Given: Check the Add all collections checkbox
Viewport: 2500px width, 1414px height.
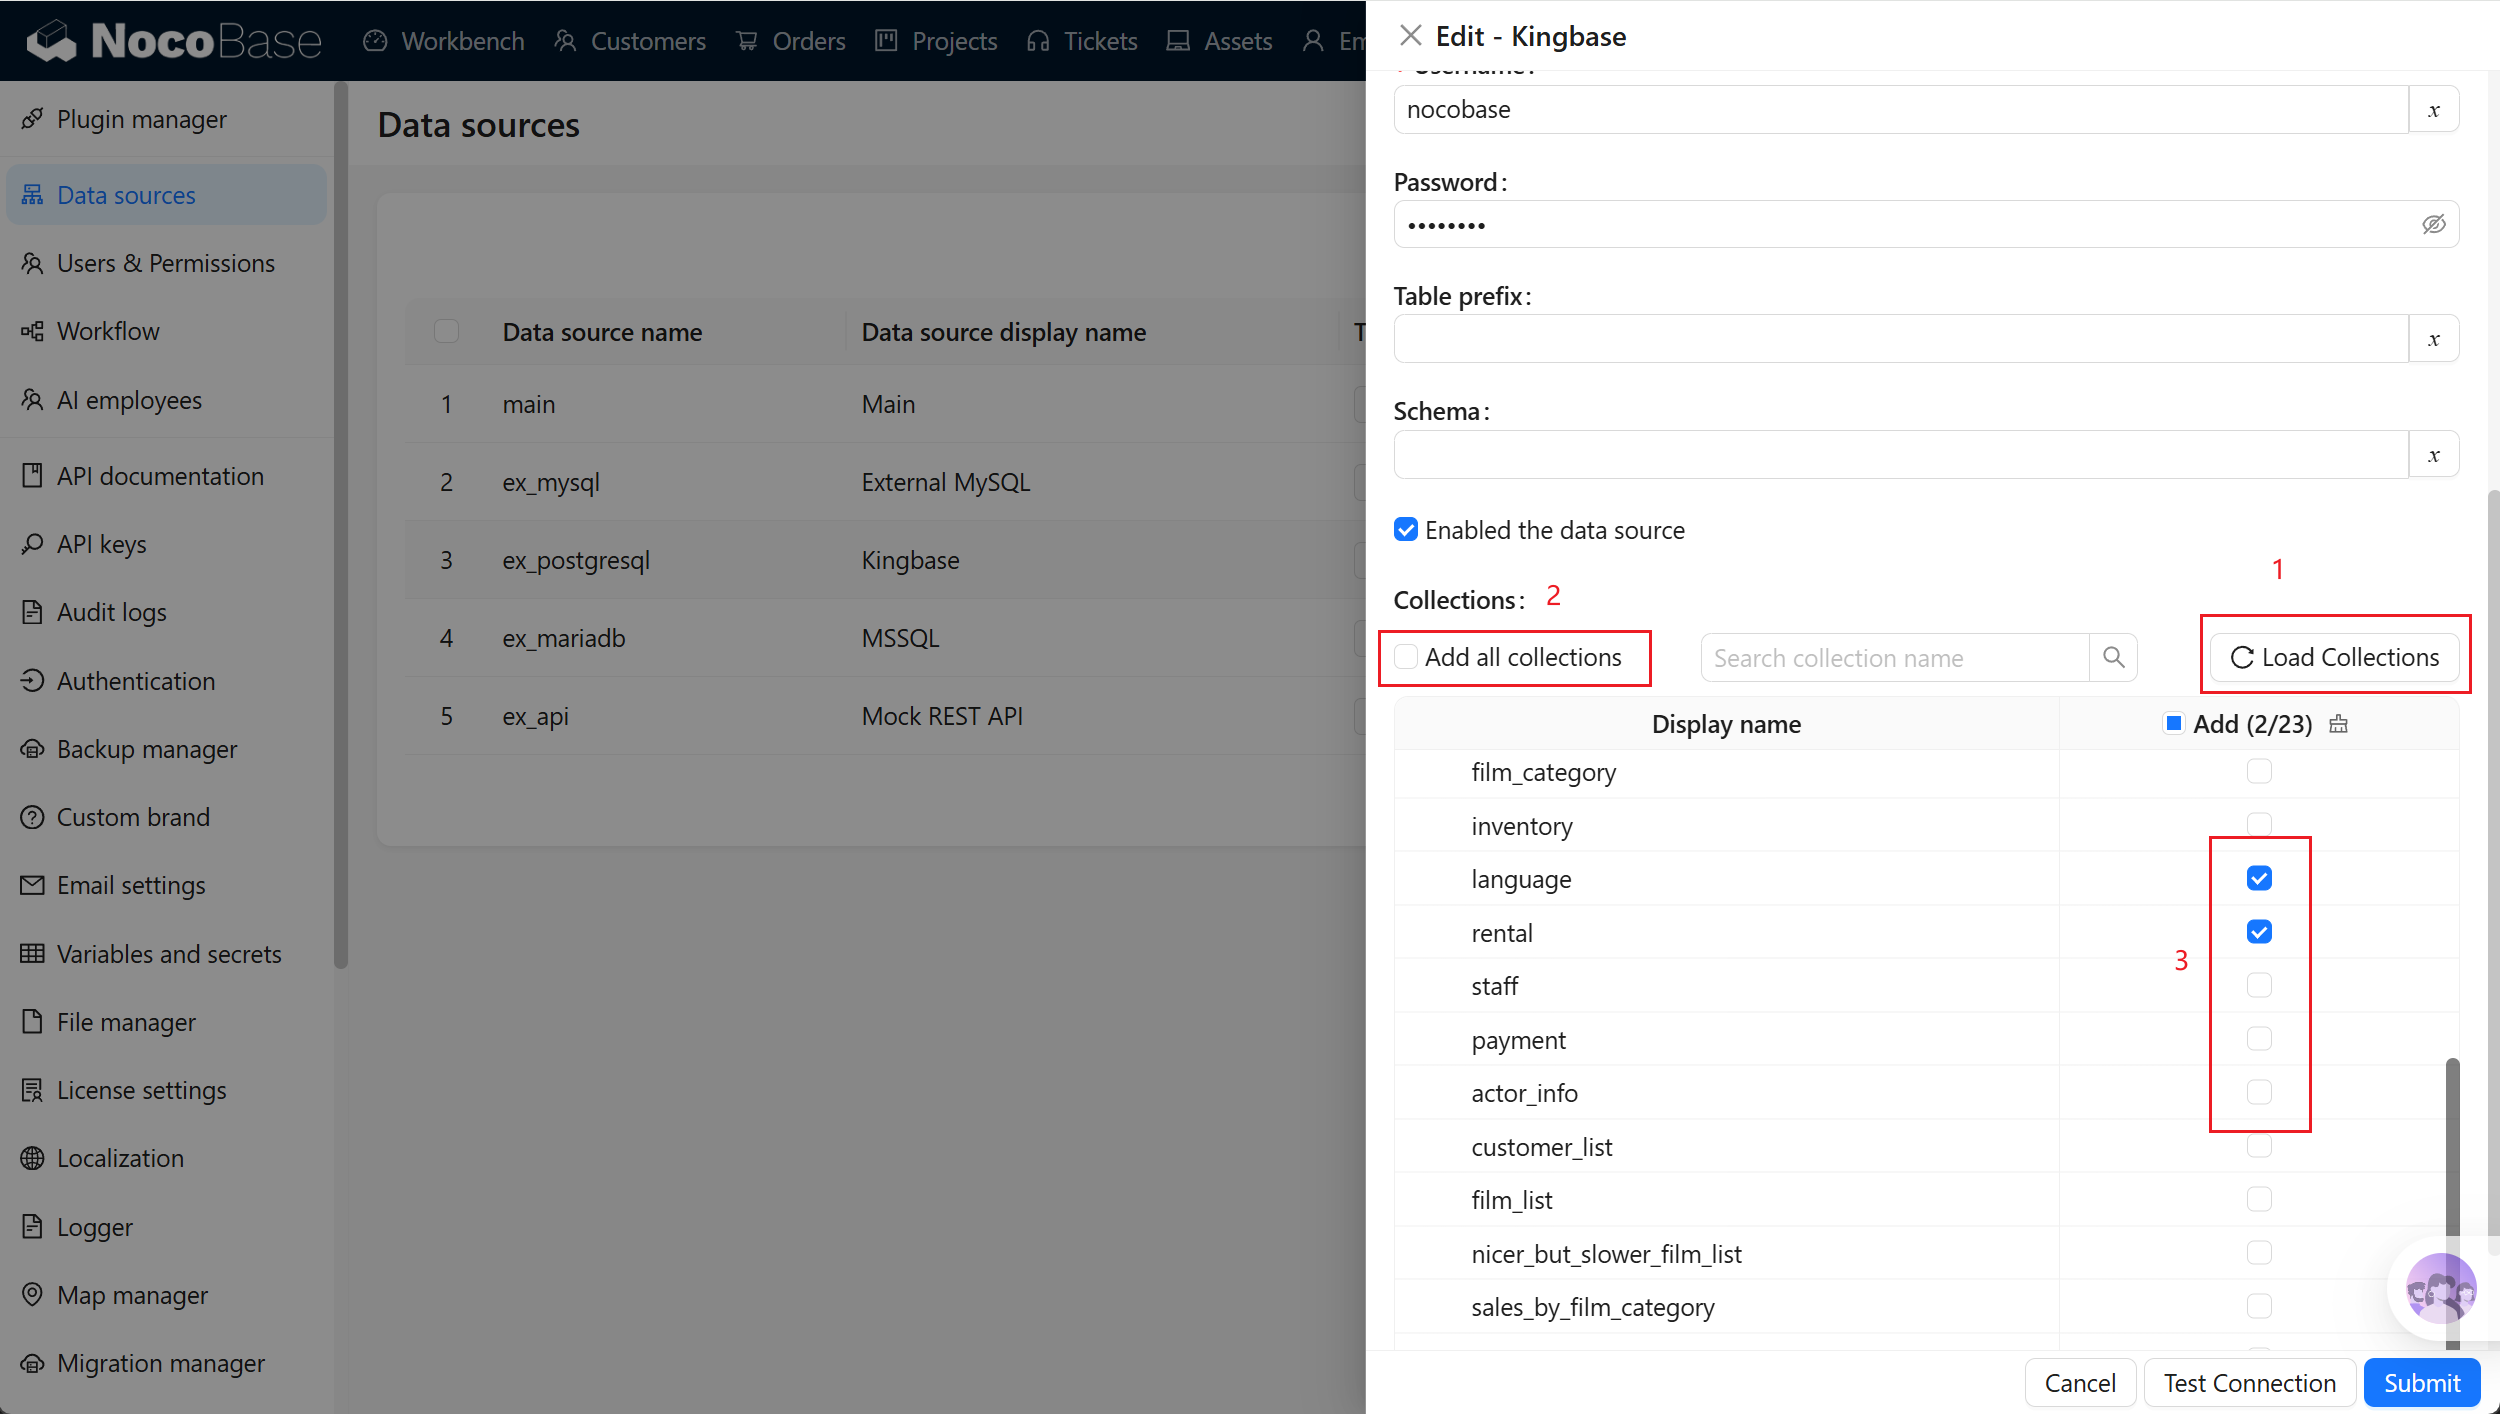Looking at the screenshot, I should click(1406, 657).
